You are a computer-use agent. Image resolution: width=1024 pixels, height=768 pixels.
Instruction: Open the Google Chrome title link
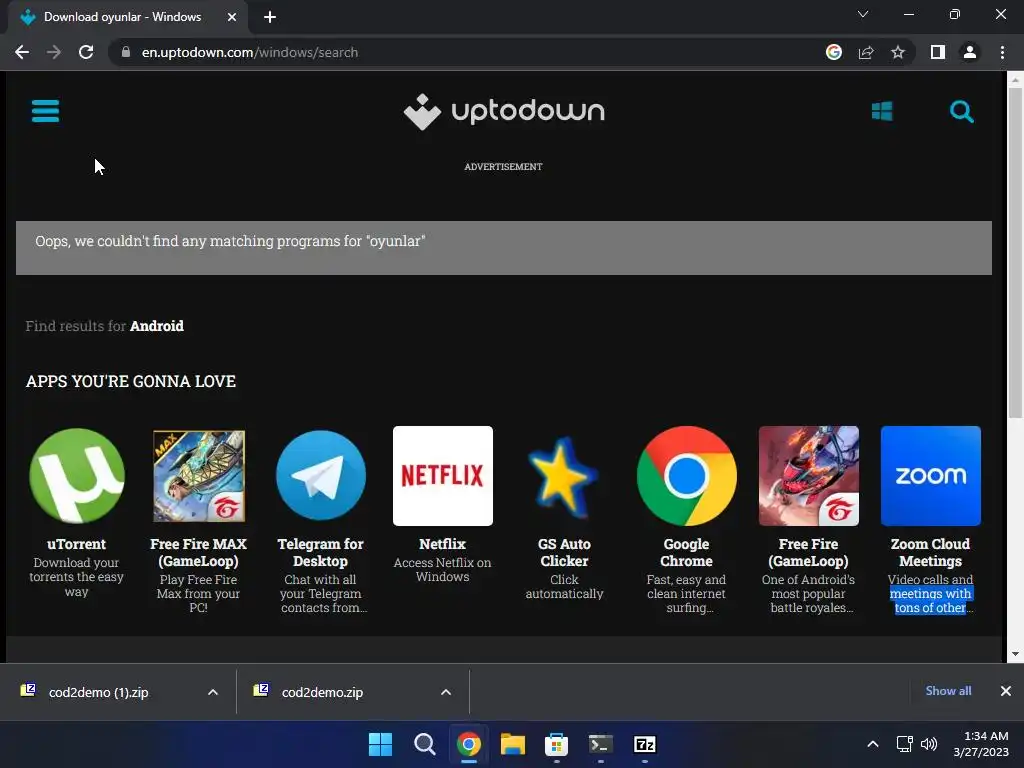[686, 552]
